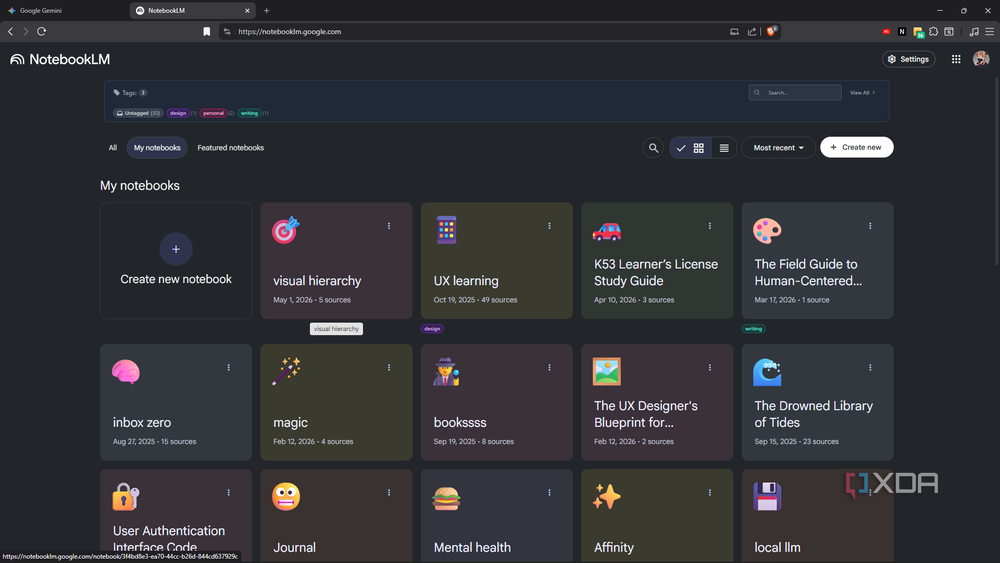1000x563 pixels.
Task: Open the magic notebook title
Action: pyautogui.click(x=290, y=422)
